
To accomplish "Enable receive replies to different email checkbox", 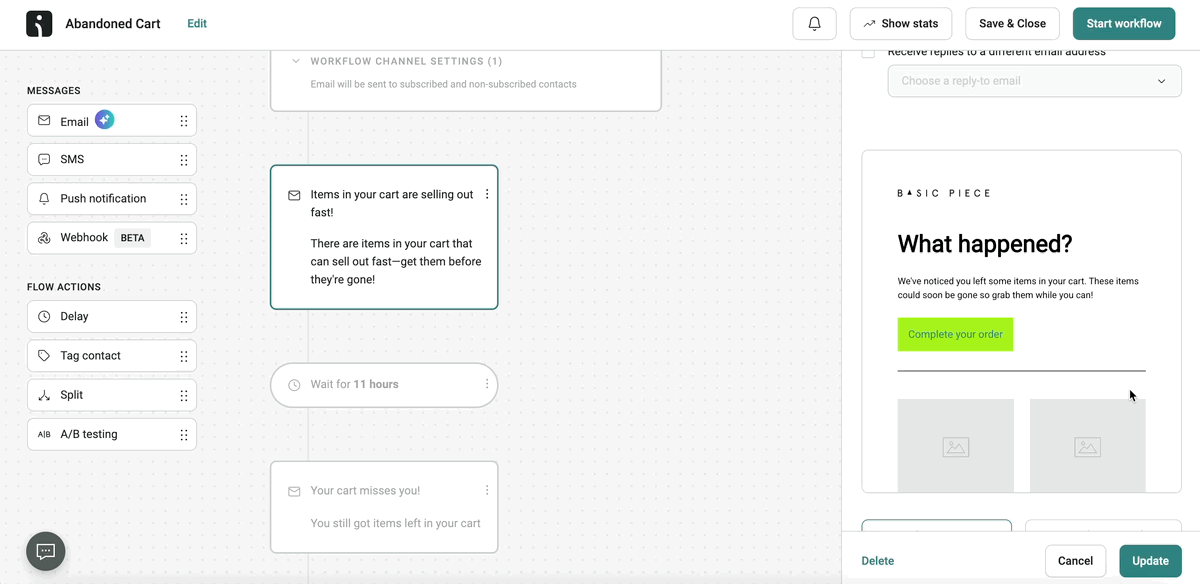I will pyautogui.click(x=868, y=53).
